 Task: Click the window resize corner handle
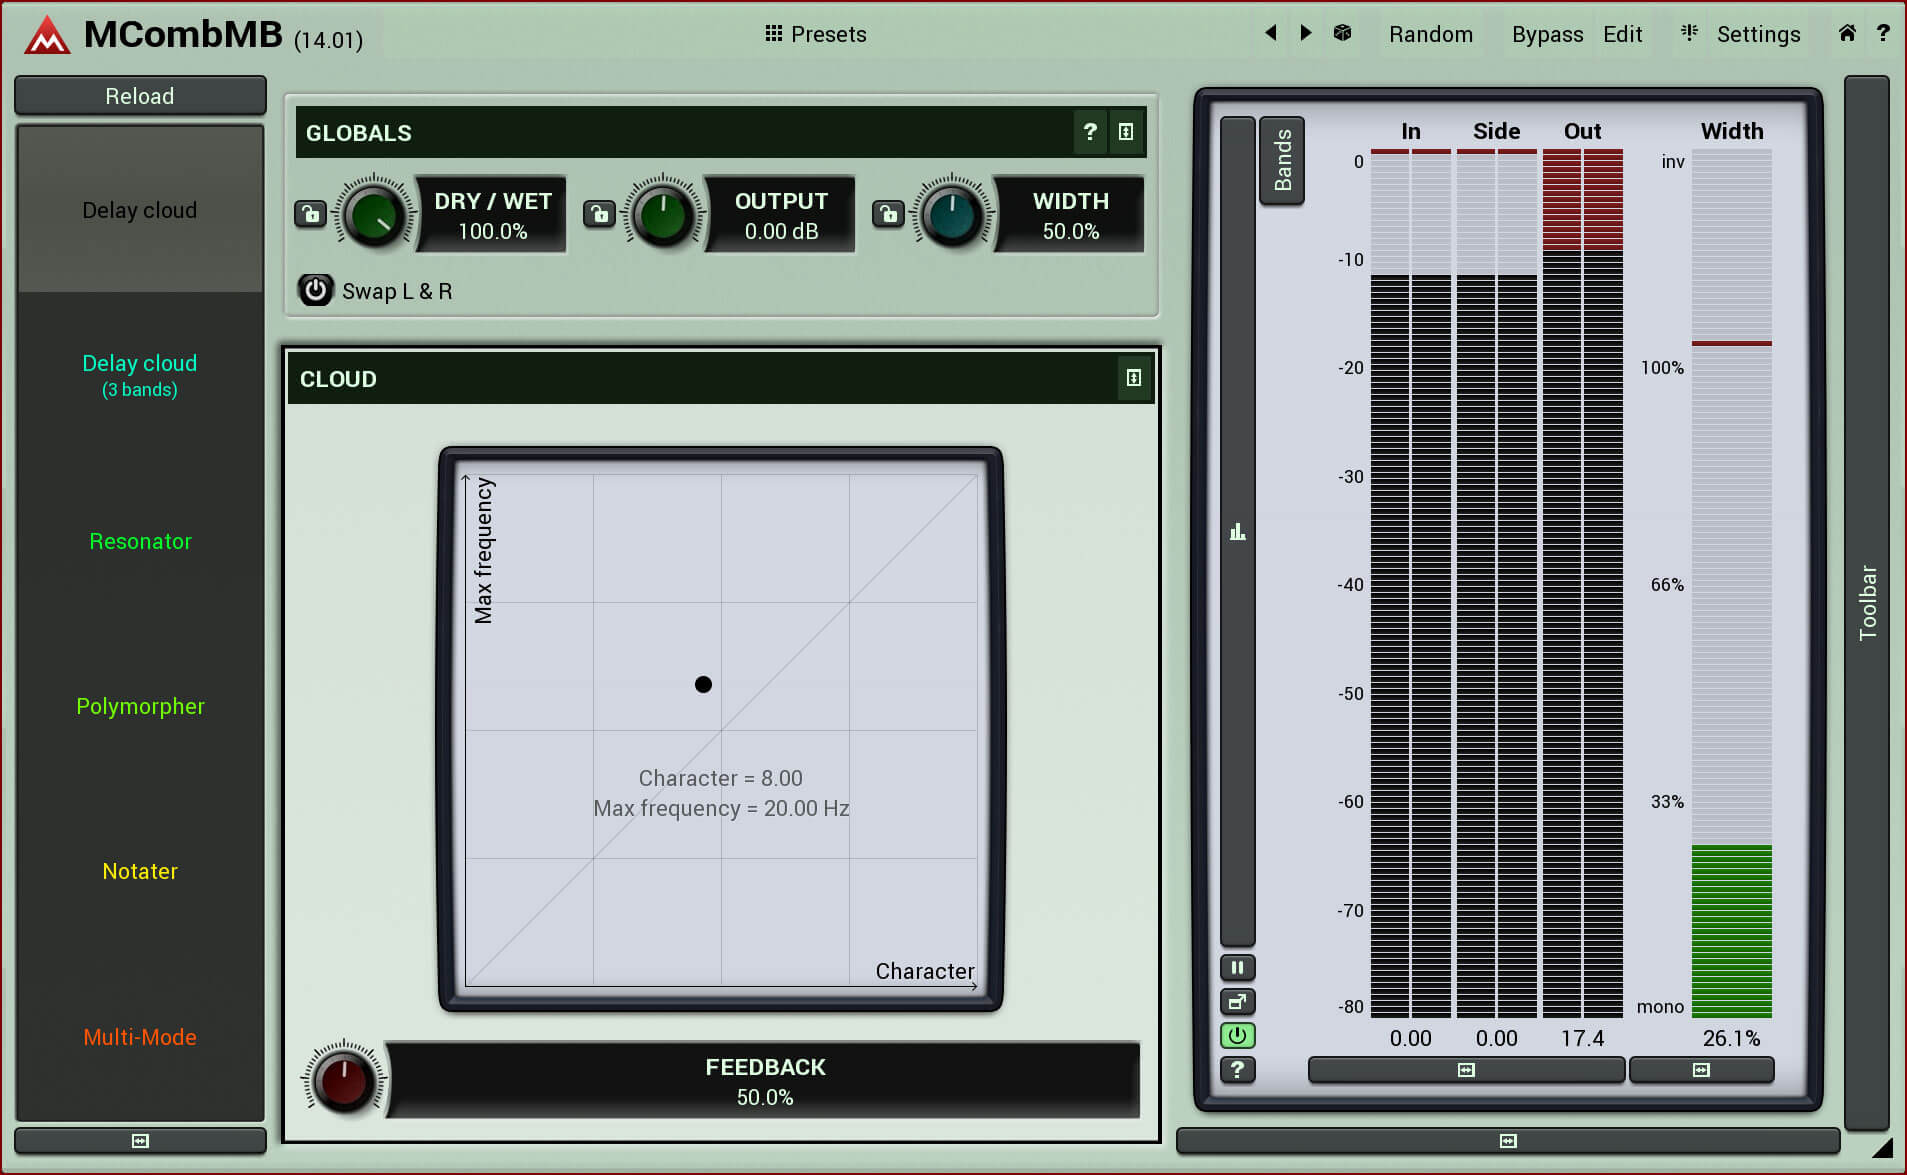tap(1882, 1148)
